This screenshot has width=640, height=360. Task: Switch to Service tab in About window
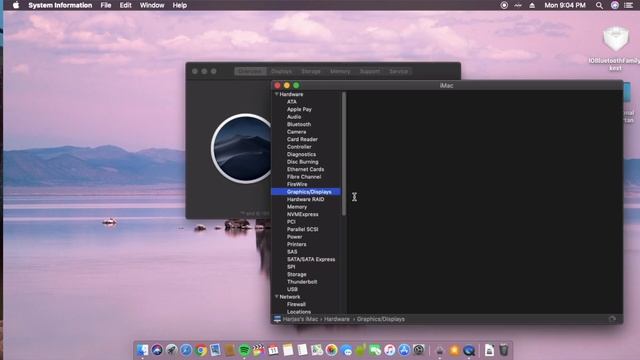(x=398, y=71)
